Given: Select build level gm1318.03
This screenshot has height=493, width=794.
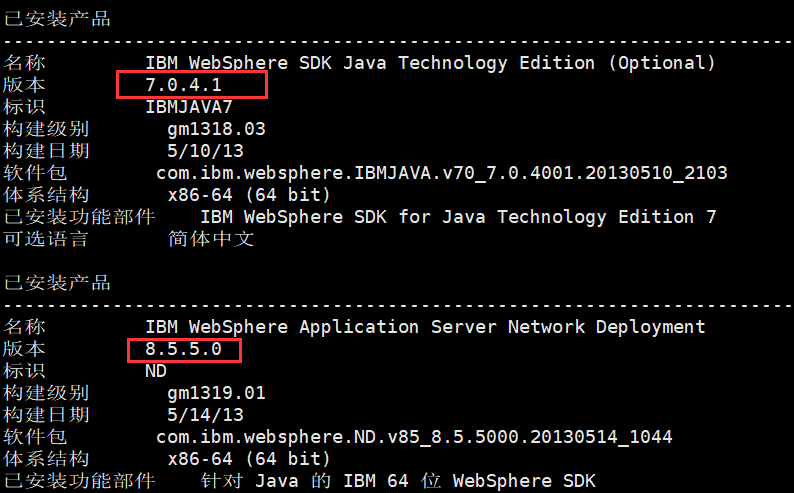Looking at the screenshot, I should (216, 129).
